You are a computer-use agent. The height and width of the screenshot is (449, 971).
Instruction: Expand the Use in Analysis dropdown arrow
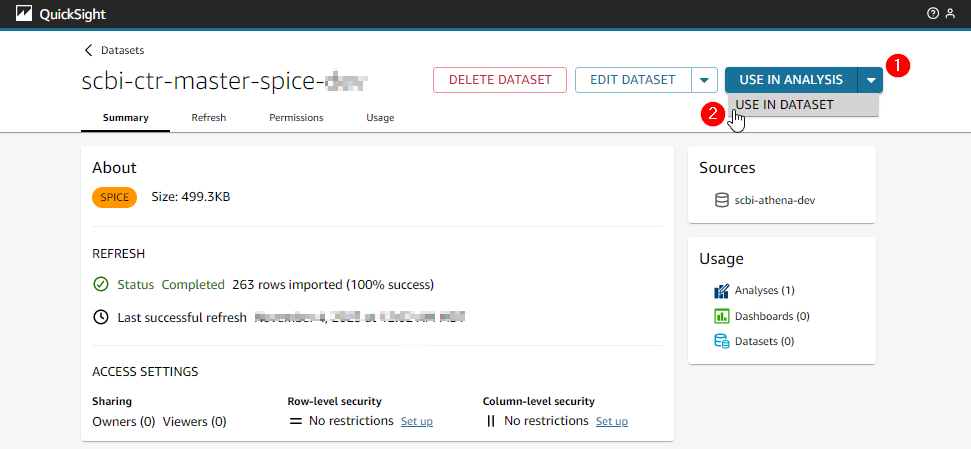(871, 81)
